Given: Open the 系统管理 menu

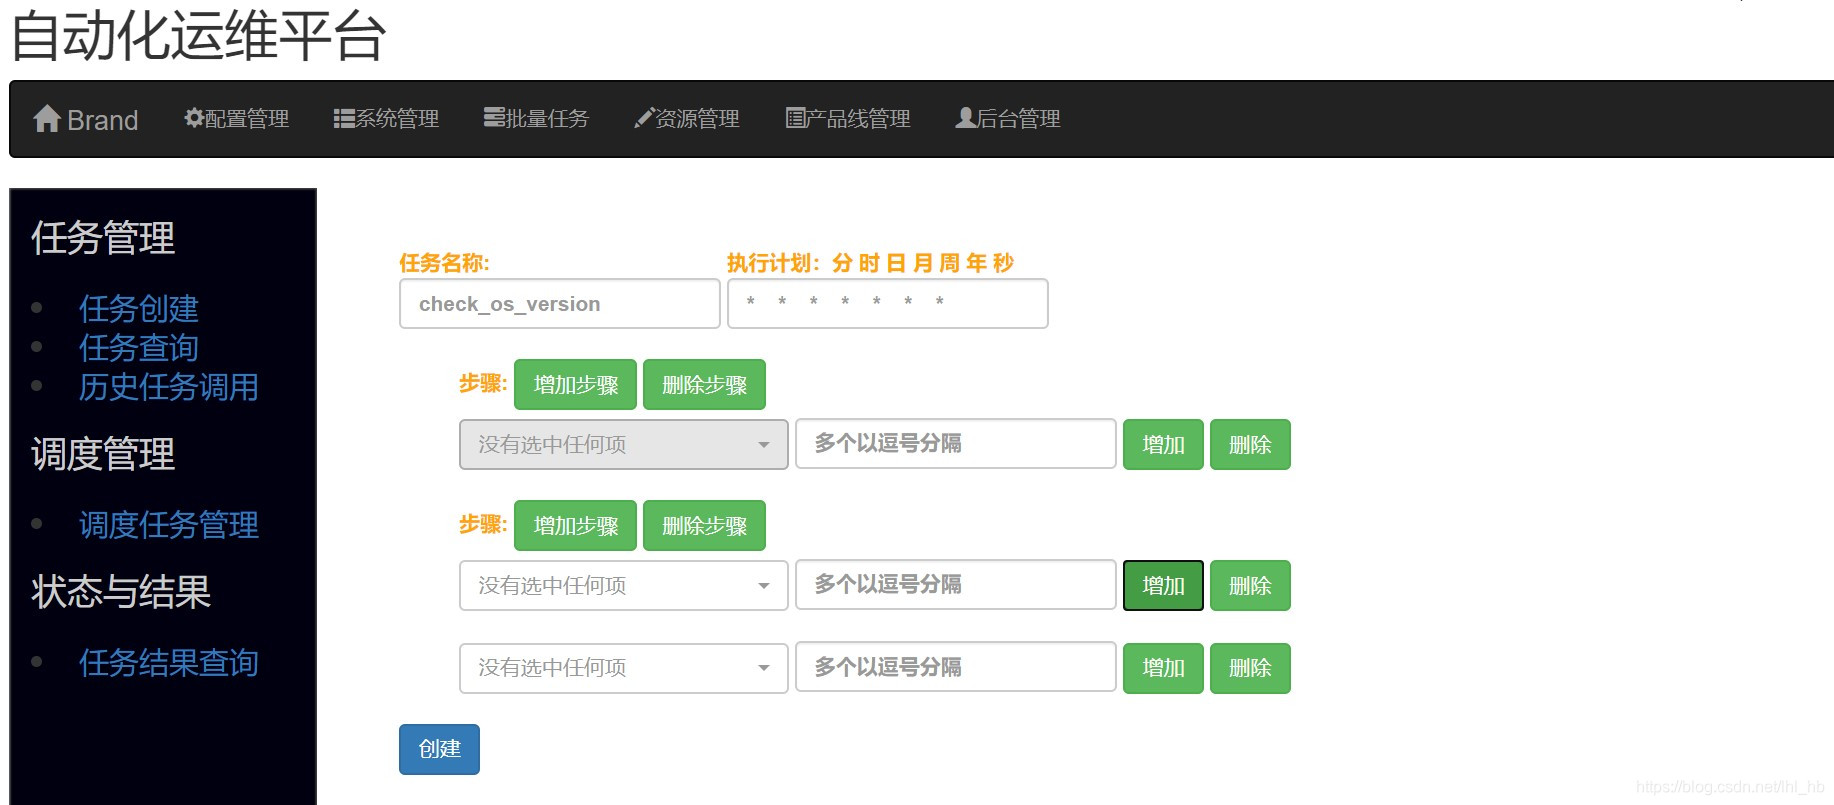Looking at the screenshot, I should point(387,118).
